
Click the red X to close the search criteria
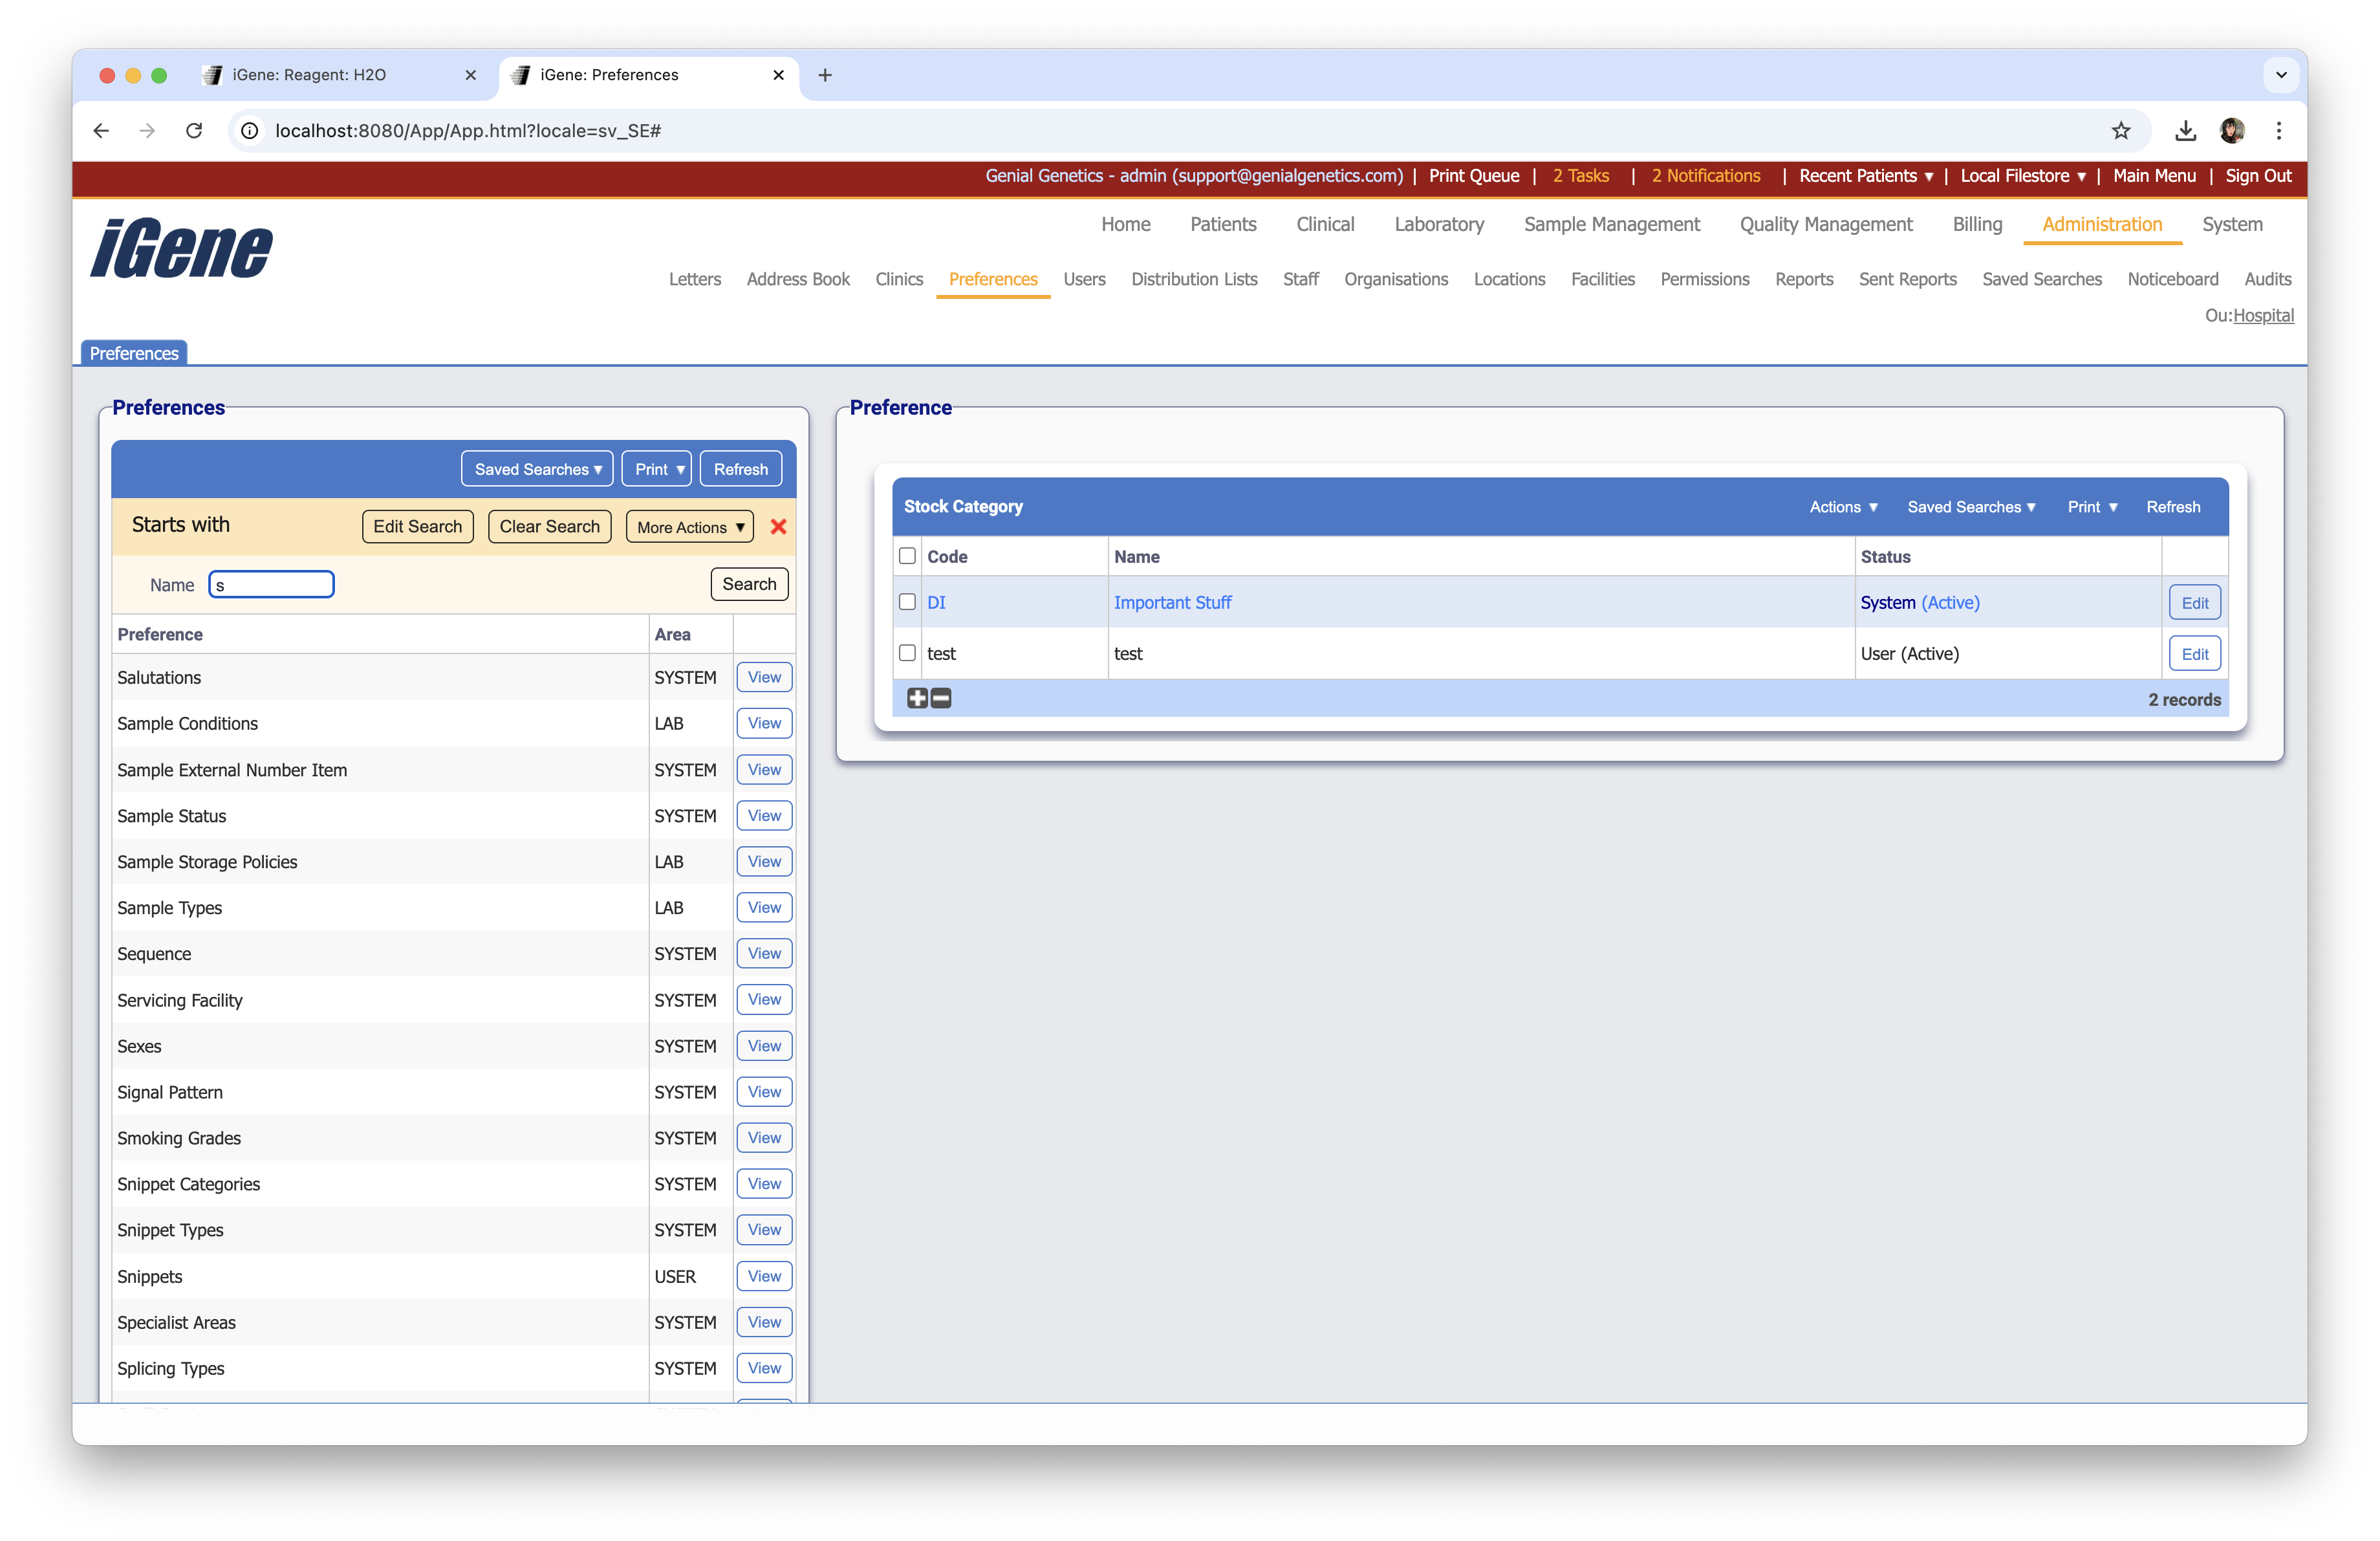[x=779, y=527]
